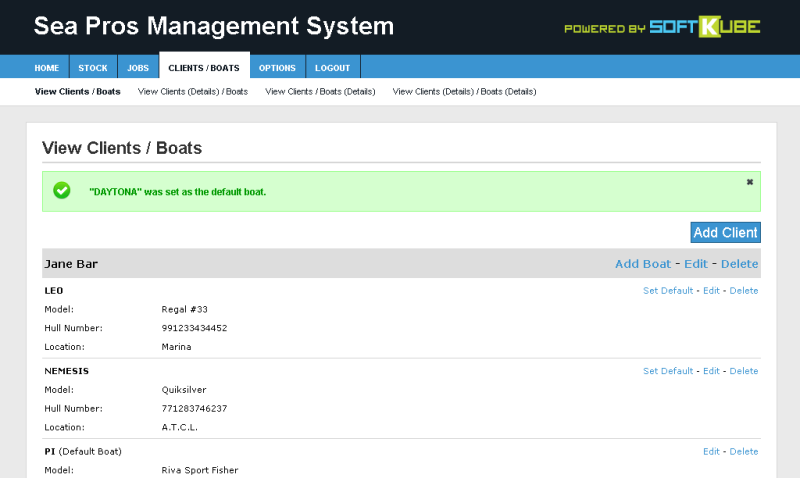Click the SoftKube logo in the header
Screen dimensions: 800x478
705,27
